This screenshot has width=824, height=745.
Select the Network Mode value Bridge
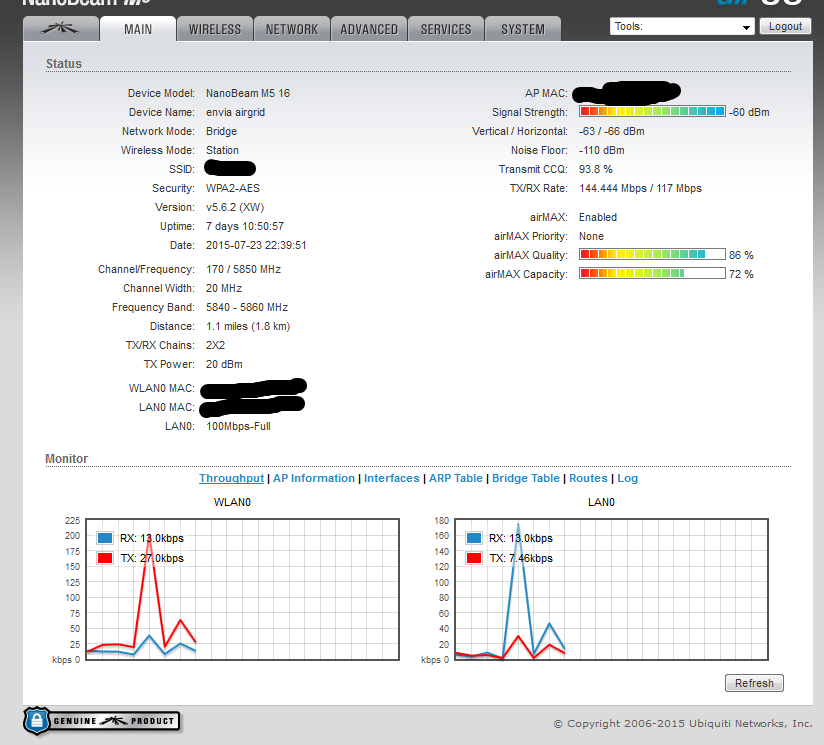[221, 131]
